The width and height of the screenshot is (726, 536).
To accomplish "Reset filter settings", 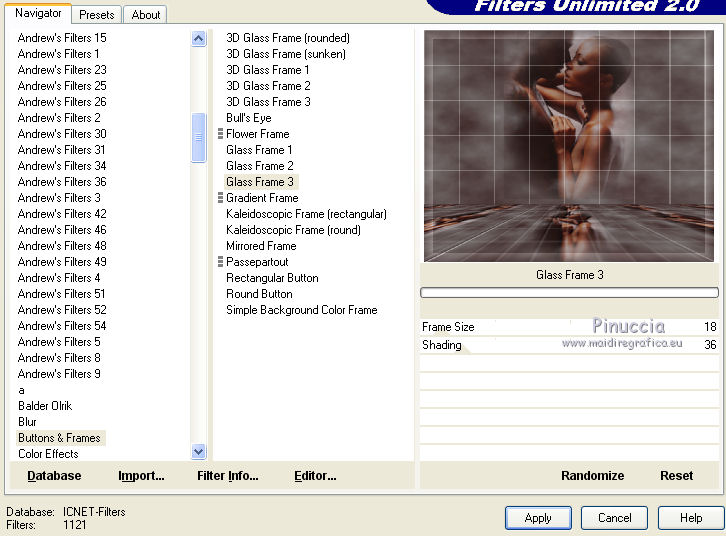I will coord(676,475).
